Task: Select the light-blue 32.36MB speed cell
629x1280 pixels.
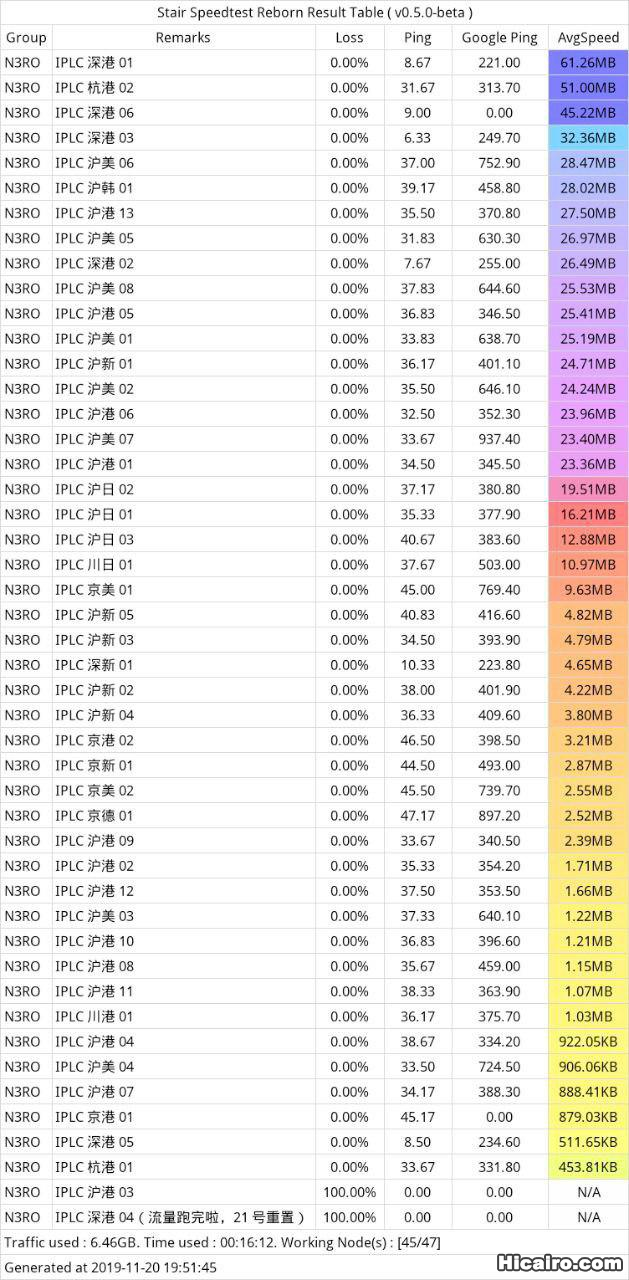Action: (588, 138)
